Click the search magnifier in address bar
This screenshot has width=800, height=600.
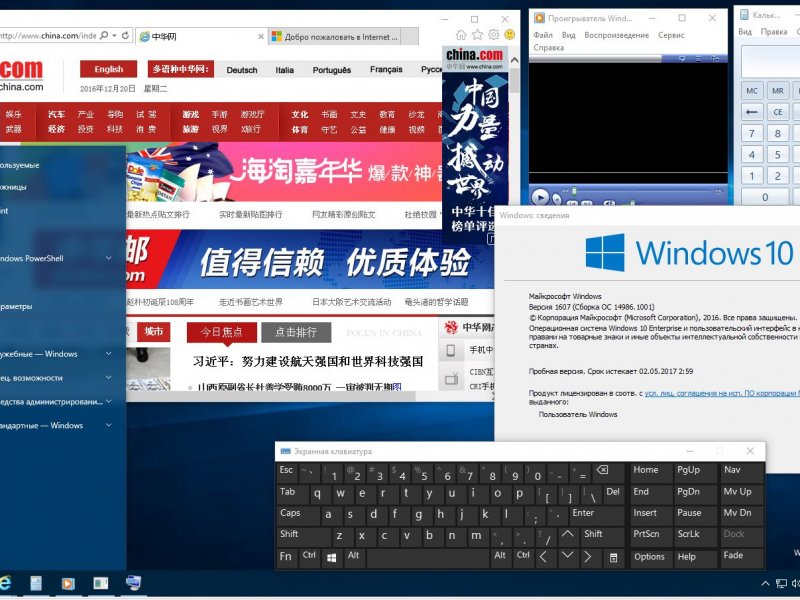(x=104, y=35)
